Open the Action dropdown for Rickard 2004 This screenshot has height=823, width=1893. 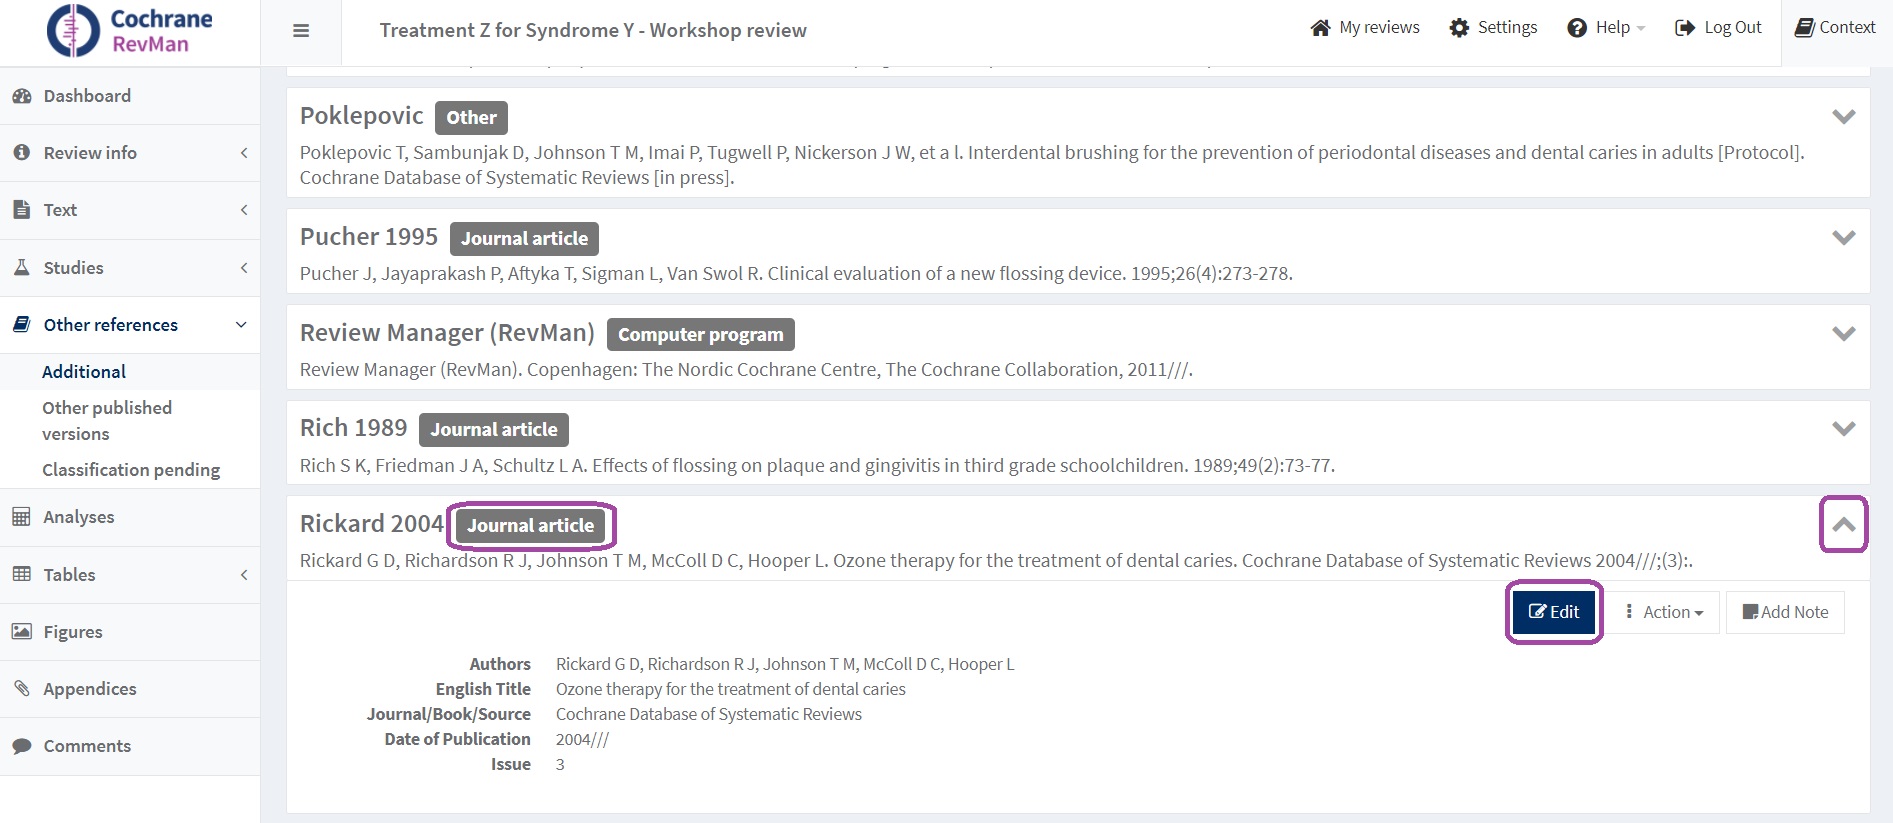click(1665, 612)
